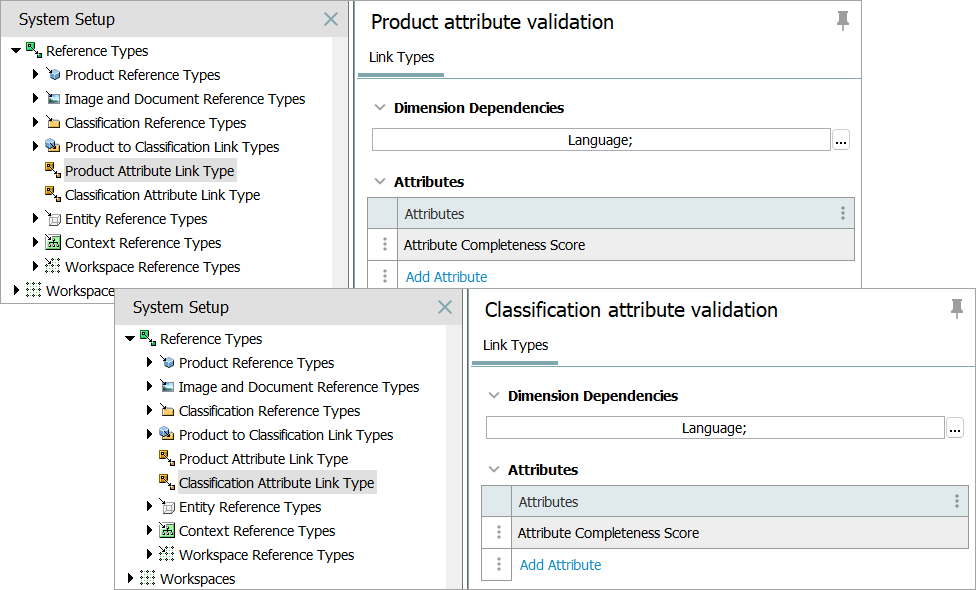Collapse Dimension Dependencies section in Product panel

pyautogui.click(x=380, y=108)
